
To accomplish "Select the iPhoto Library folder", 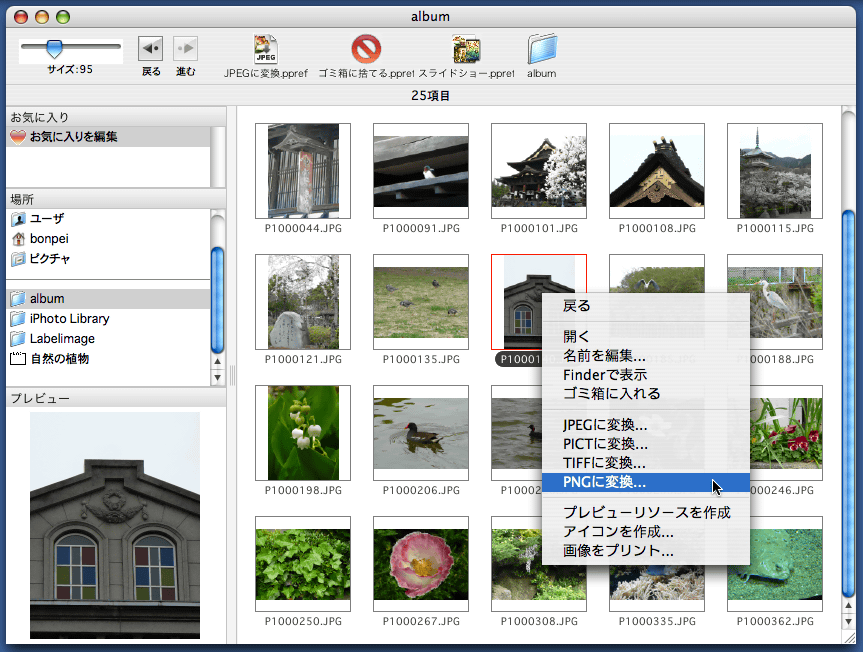I will click(x=69, y=319).
